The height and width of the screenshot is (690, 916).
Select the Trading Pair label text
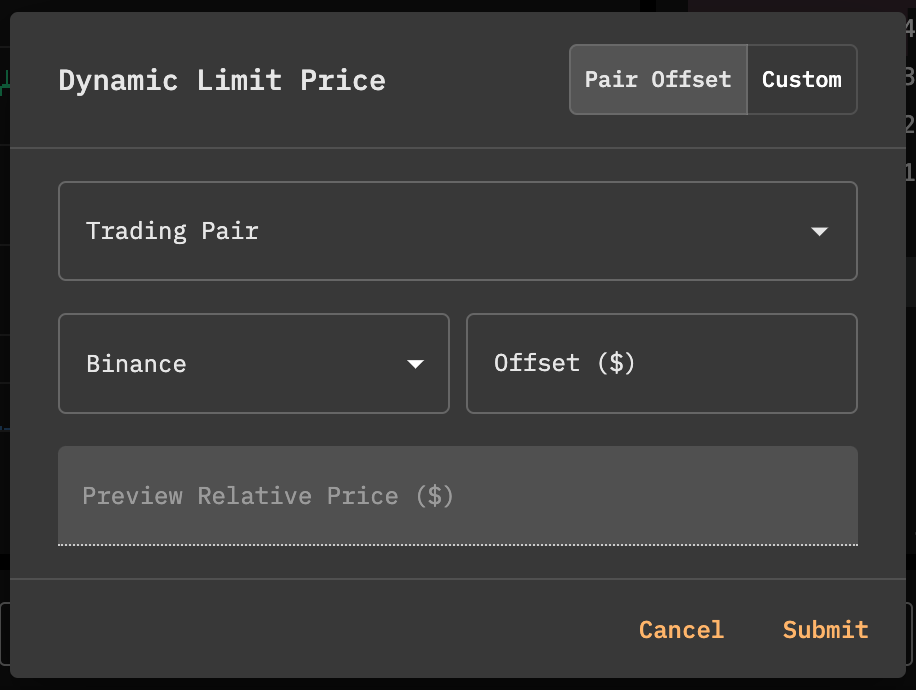172,231
